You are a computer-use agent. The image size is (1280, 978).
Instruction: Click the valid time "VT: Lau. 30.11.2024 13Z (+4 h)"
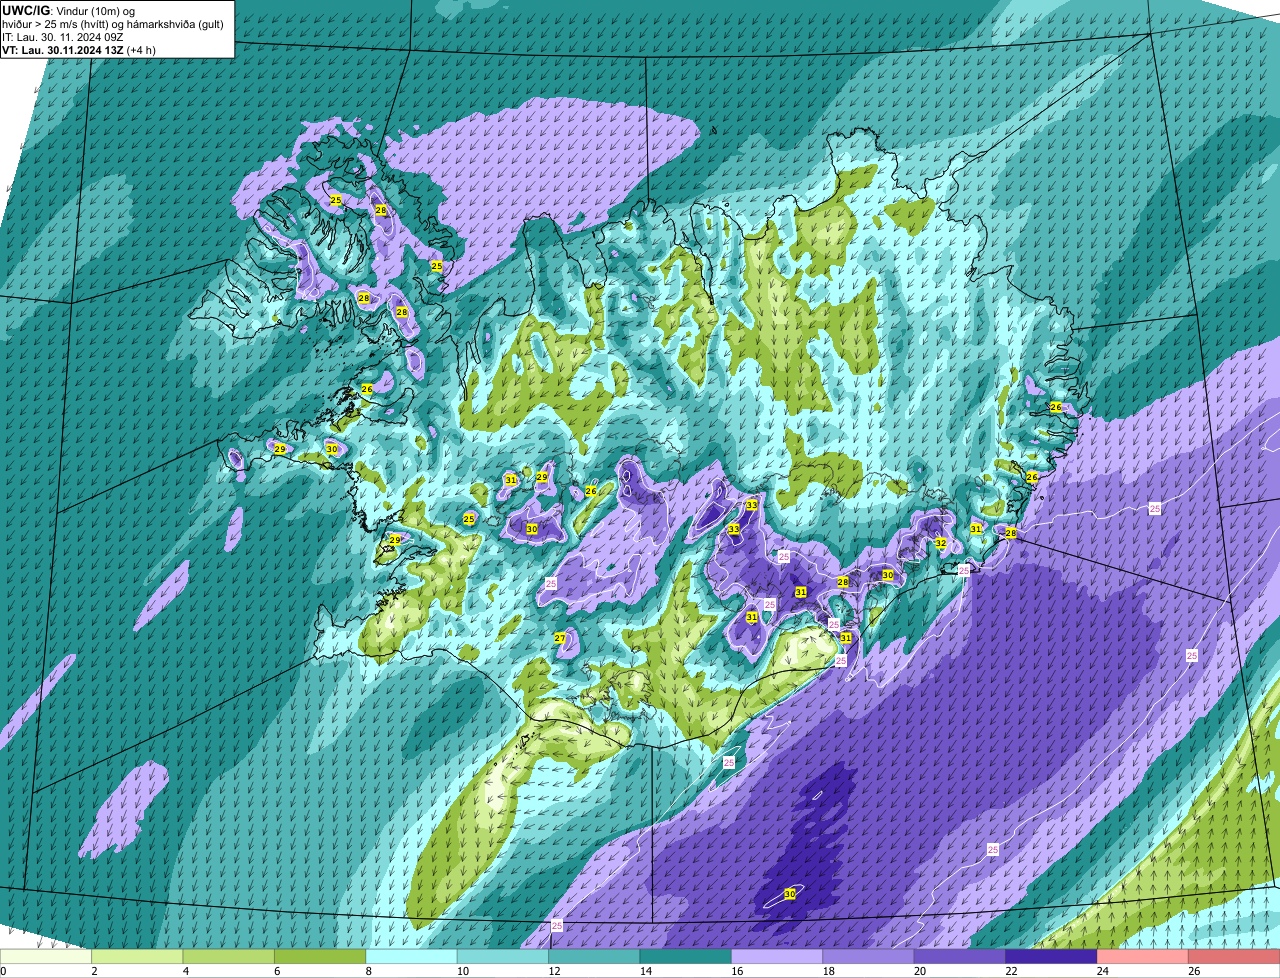pyautogui.click(x=79, y=49)
